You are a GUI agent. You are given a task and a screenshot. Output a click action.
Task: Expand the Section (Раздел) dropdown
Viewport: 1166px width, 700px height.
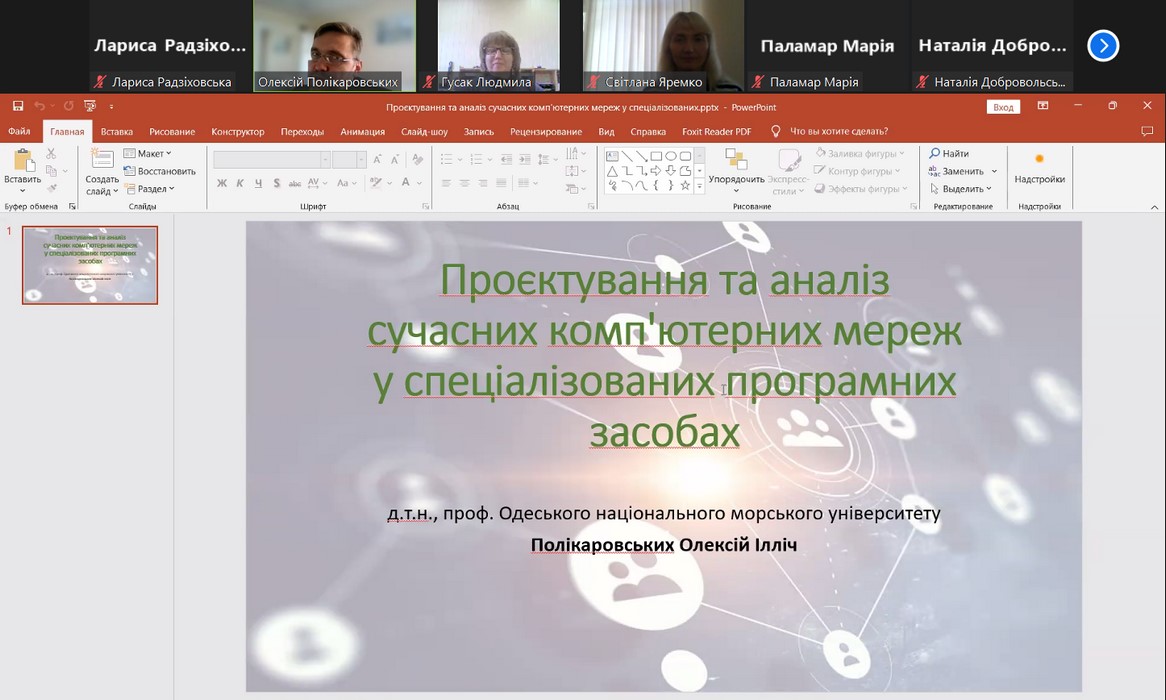pos(150,188)
